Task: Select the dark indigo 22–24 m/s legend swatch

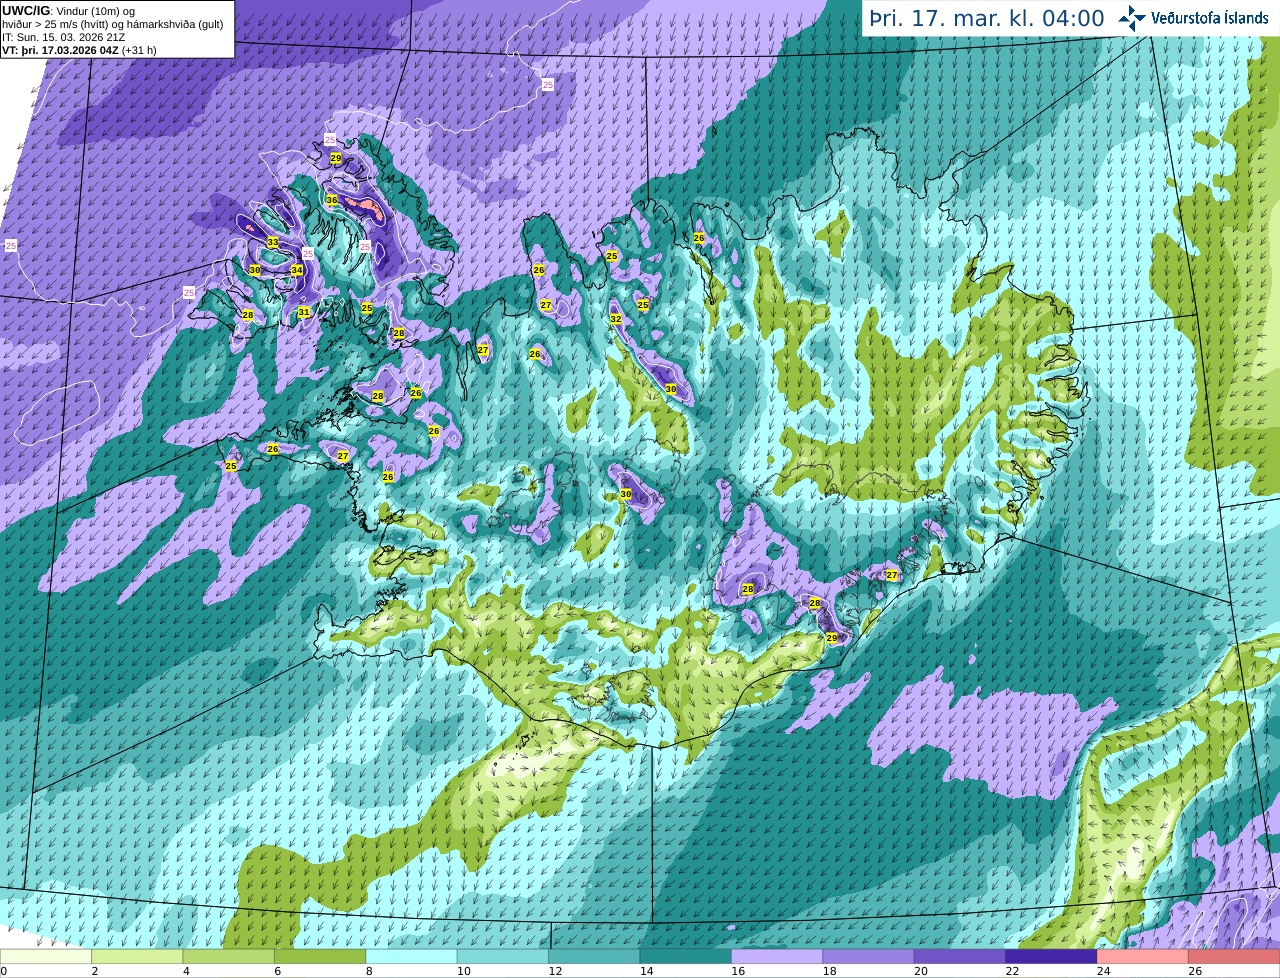Action: 1052,956
